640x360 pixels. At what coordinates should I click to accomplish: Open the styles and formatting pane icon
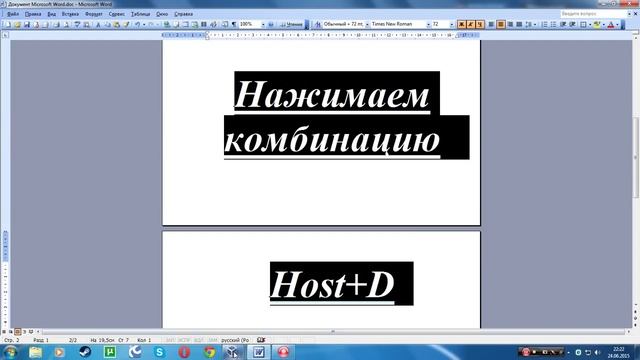click(x=318, y=24)
